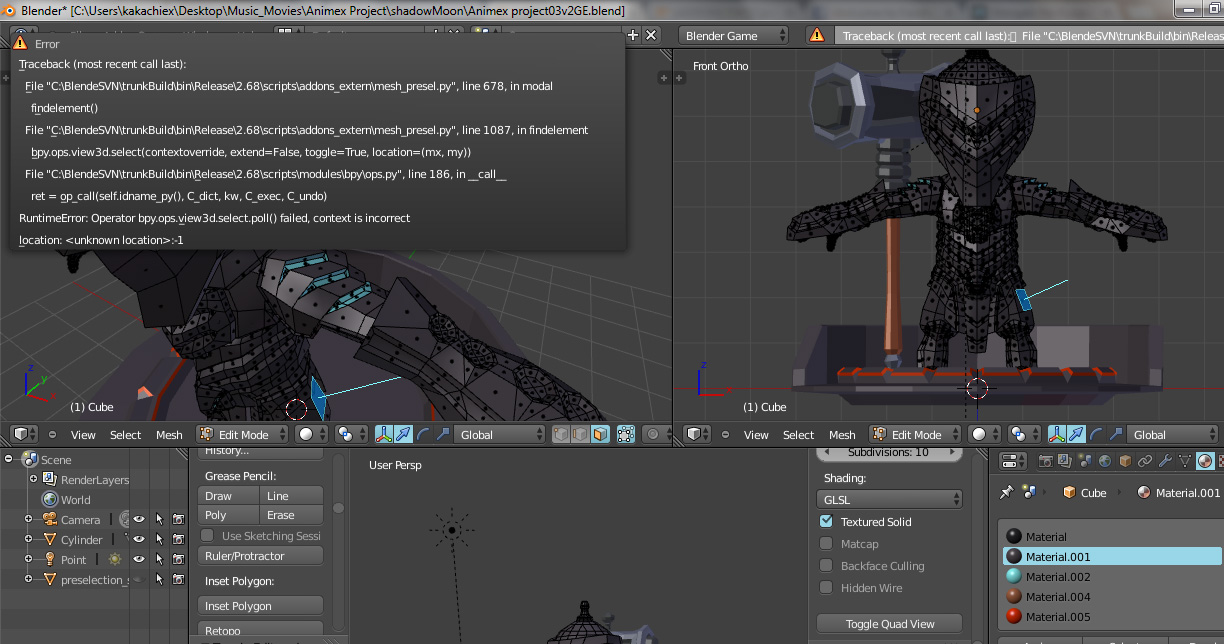Open Edit Mode dropdown in left viewport

pos(242,434)
